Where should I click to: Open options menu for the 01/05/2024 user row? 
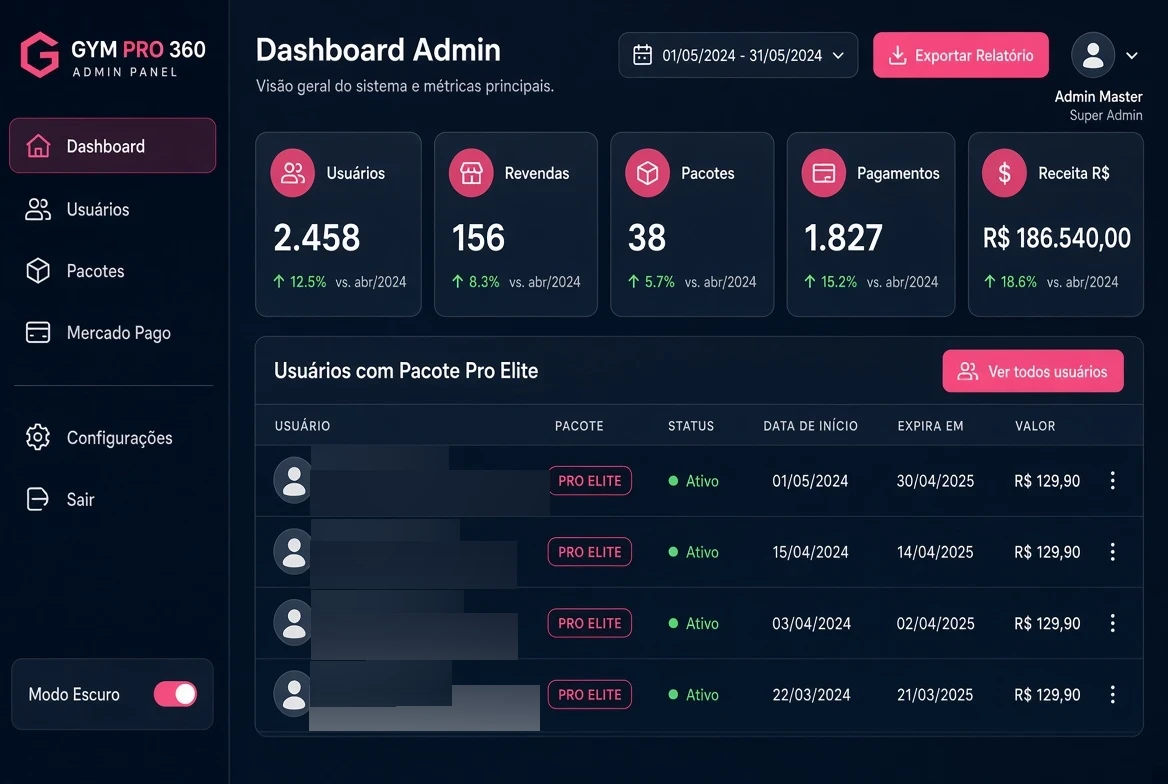pyautogui.click(x=1112, y=481)
